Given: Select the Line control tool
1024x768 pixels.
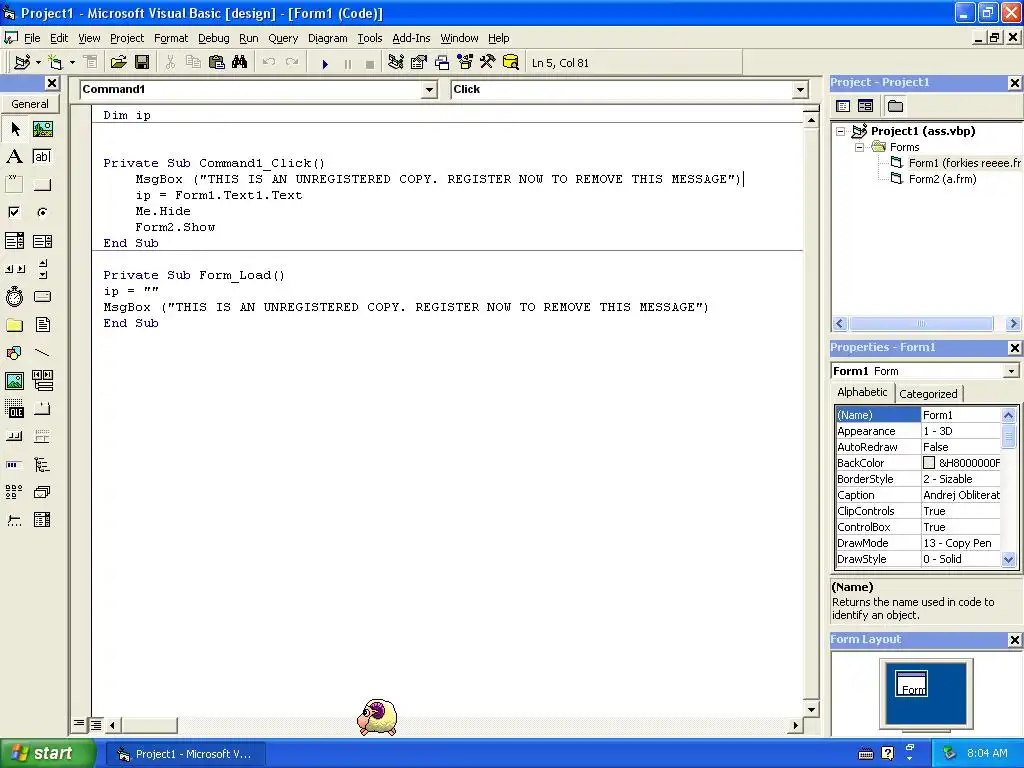Looking at the screenshot, I should 42,353.
